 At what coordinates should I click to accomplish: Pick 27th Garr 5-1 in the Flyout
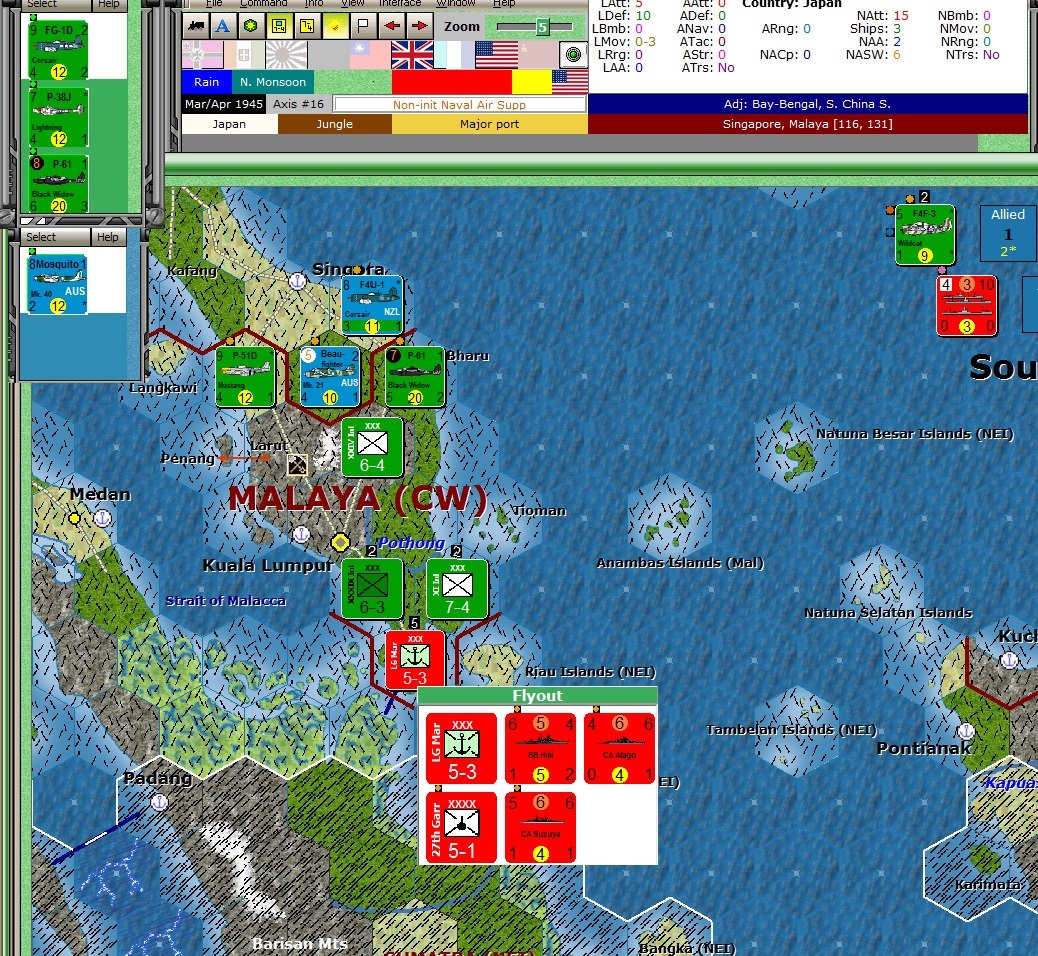tap(461, 828)
